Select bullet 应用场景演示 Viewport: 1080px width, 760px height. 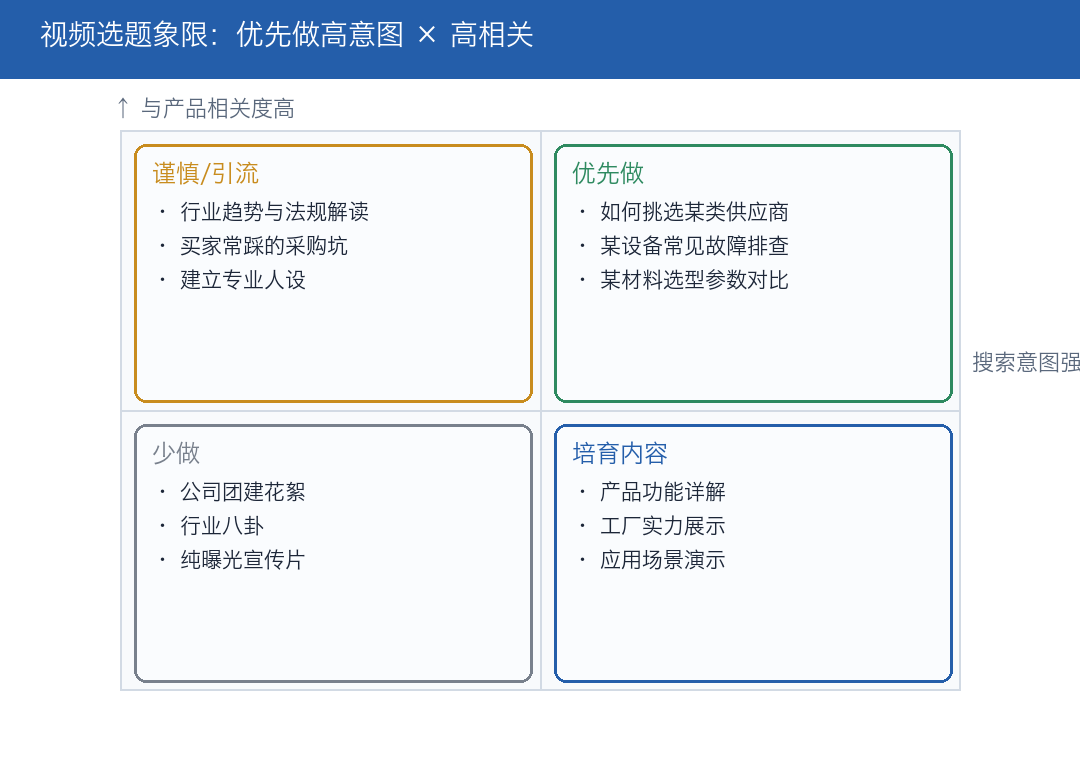click(x=662, y=559)
